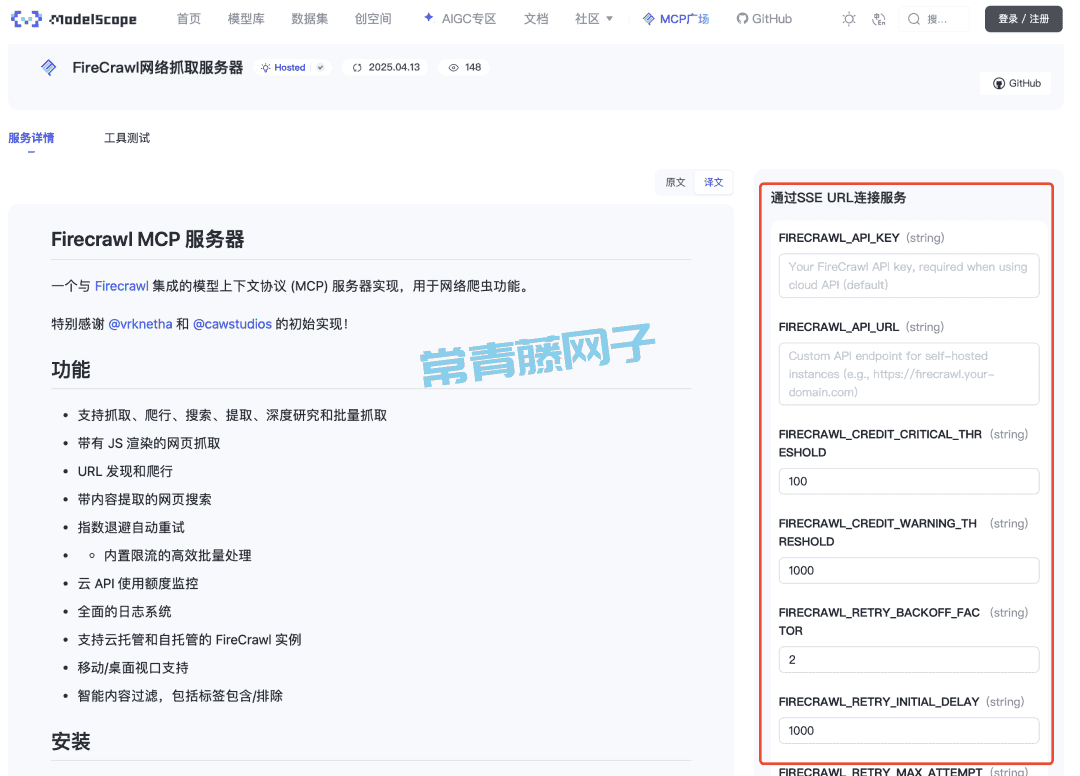Click the 带有 JS 渲染的网页抓取 bullet
The width and height of the screenshot is (1080, 776).
(x=149, y=443)
